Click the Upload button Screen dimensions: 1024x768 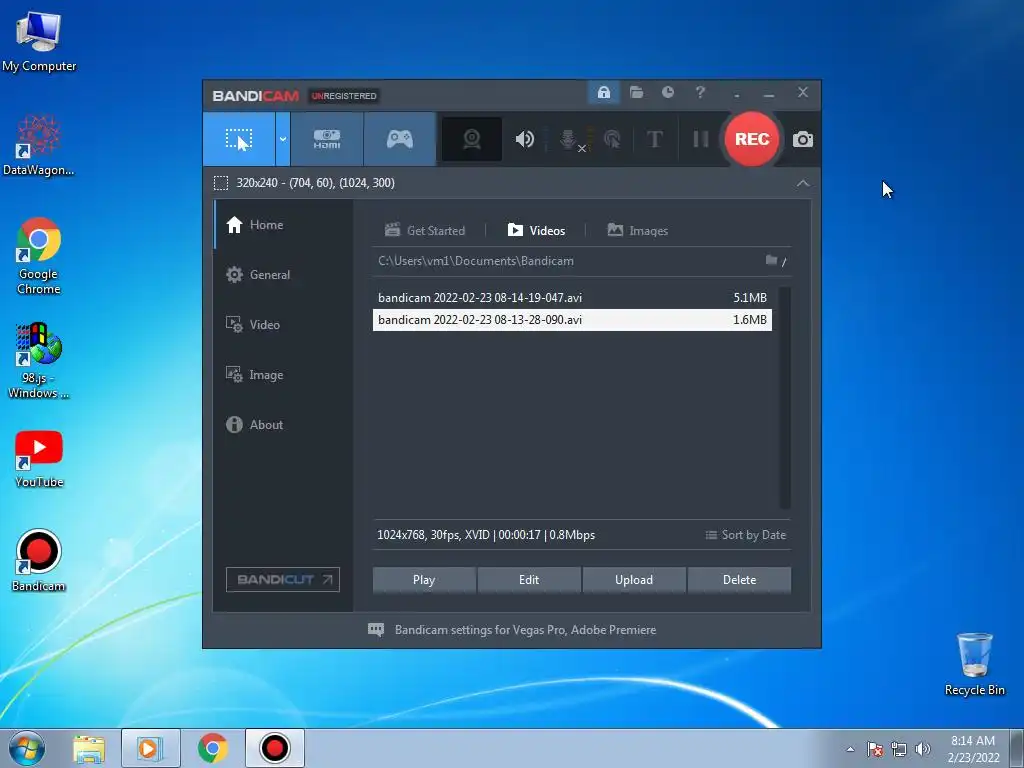(634, 580)
